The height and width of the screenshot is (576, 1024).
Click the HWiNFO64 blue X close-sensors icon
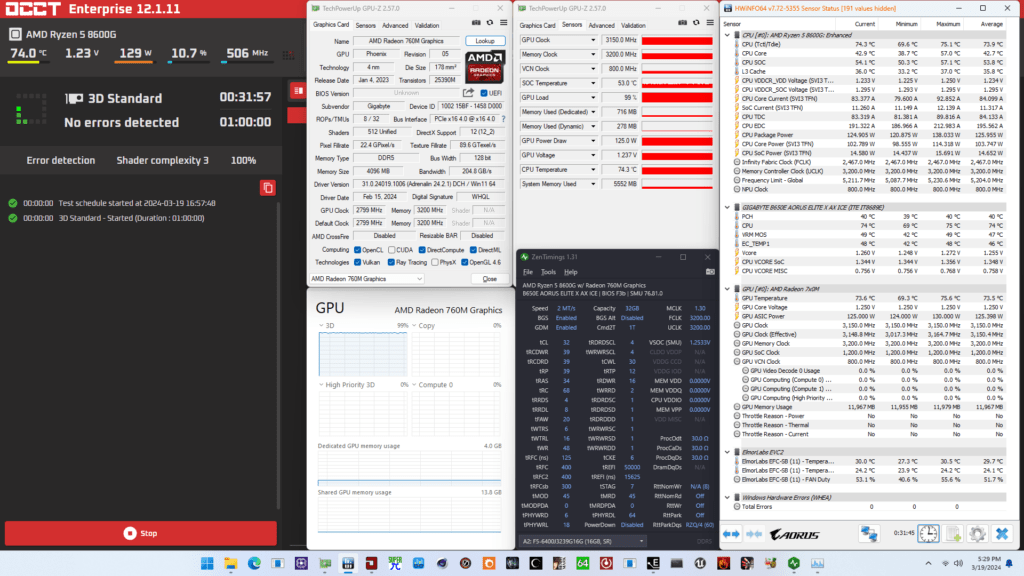click(1002, 534)
